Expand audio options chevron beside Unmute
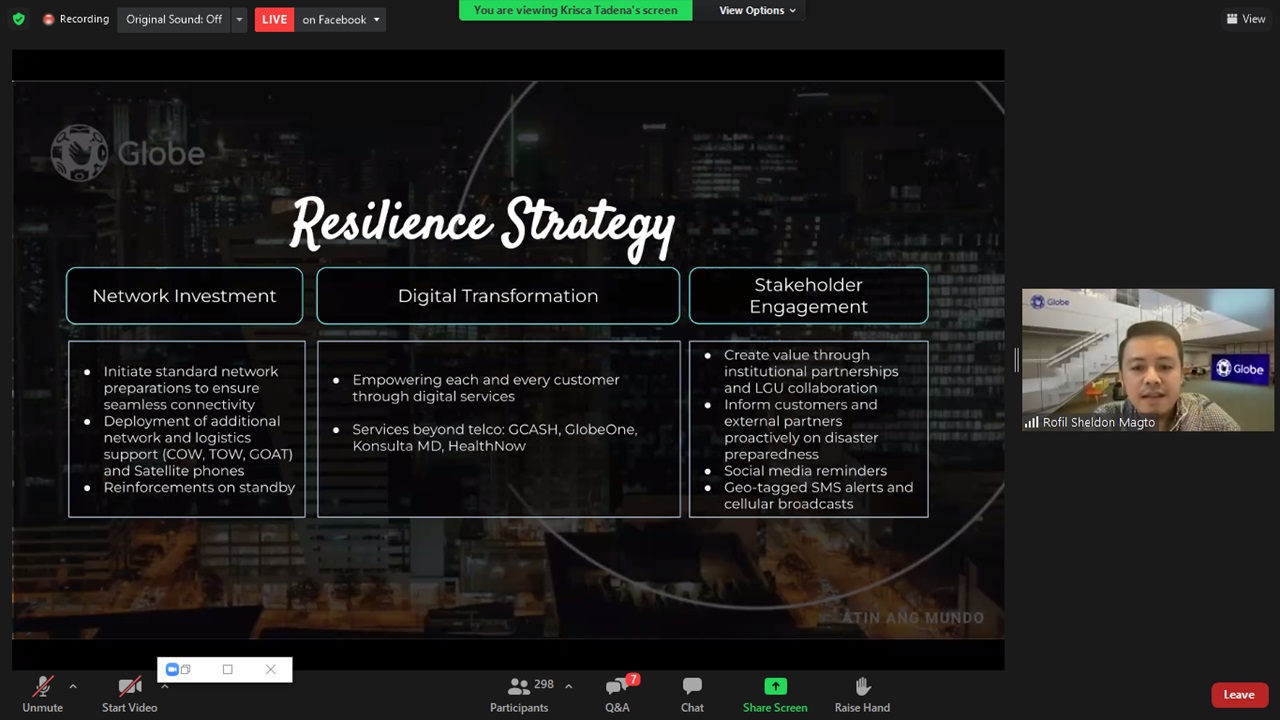Viewport: 1280px width, 720px height. tap(72, 686)
